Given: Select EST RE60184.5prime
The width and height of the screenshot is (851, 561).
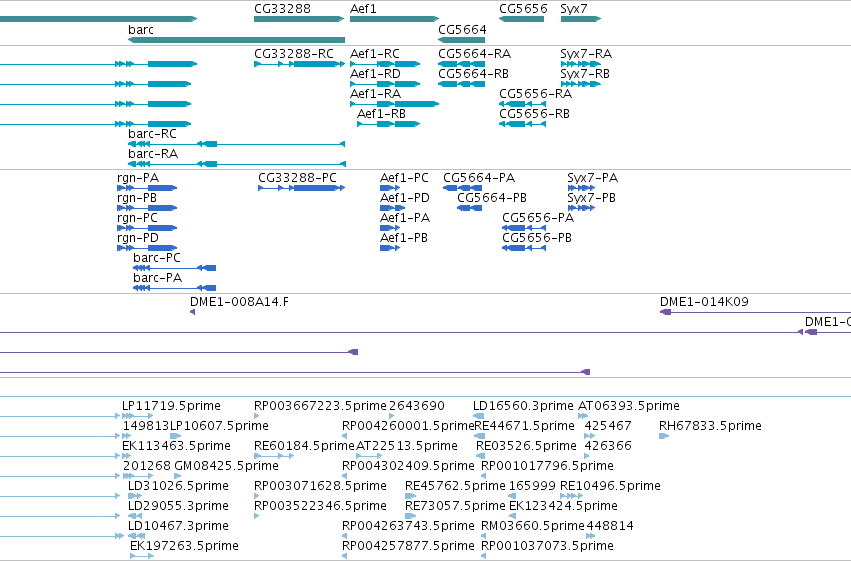Looking at the screenshot, I should [274, 456].
